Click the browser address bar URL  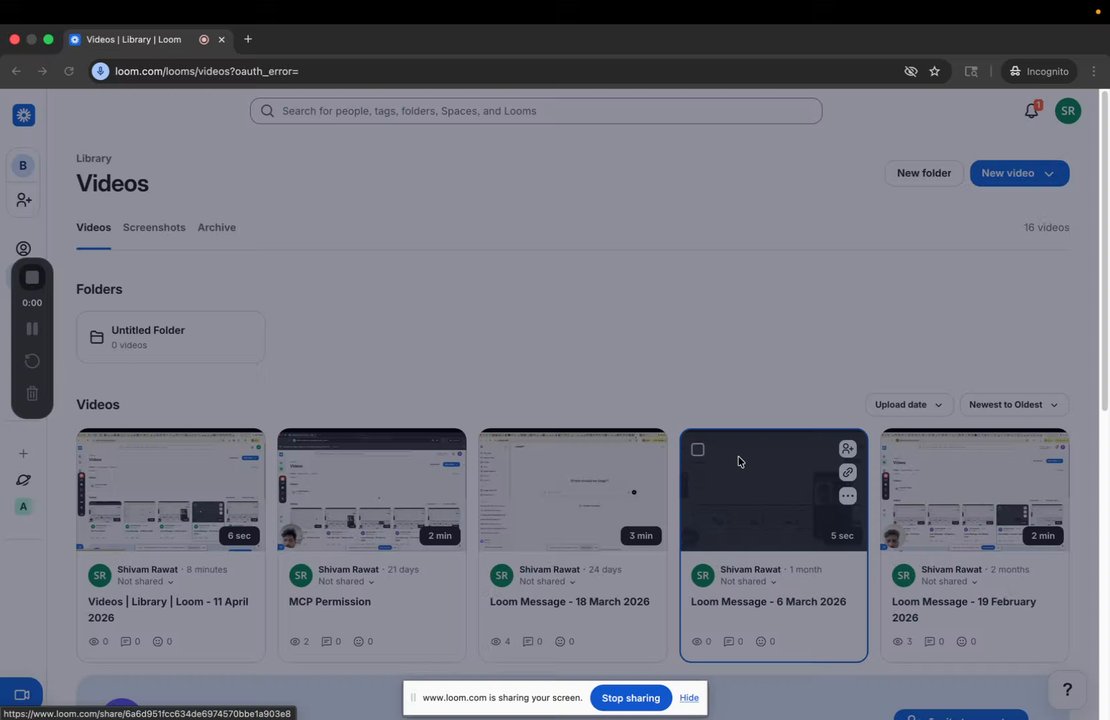point(207,72)
